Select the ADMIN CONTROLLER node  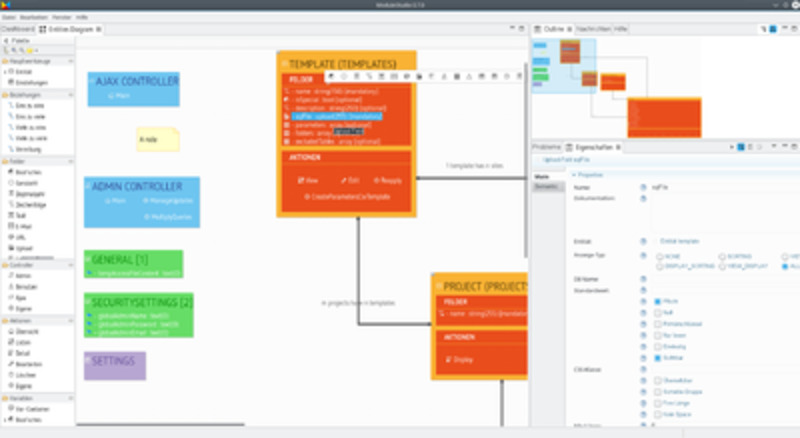(142, 202)
